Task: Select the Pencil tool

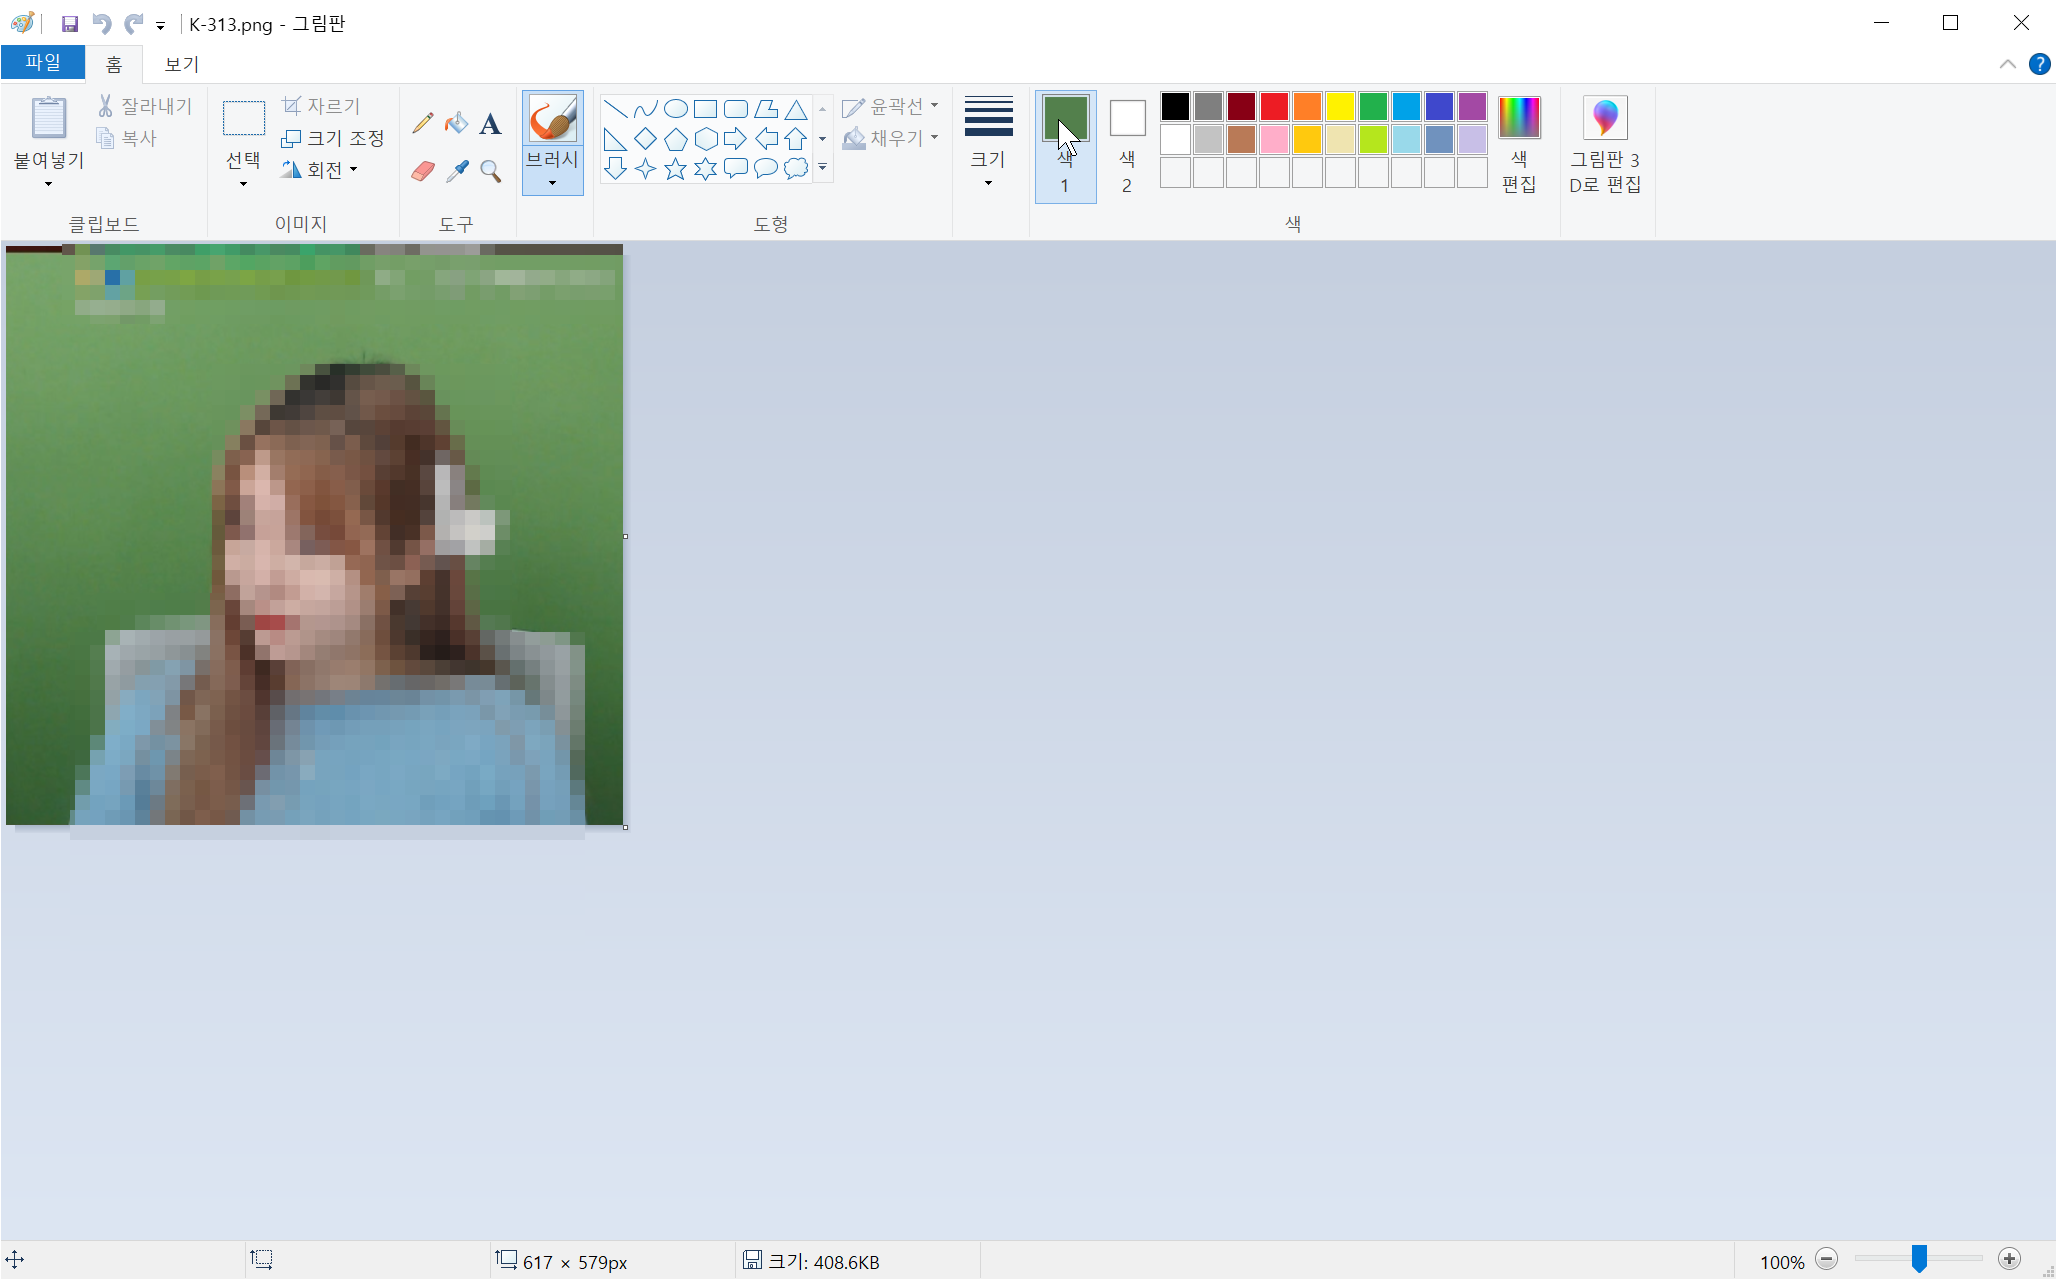Action: 423,123
